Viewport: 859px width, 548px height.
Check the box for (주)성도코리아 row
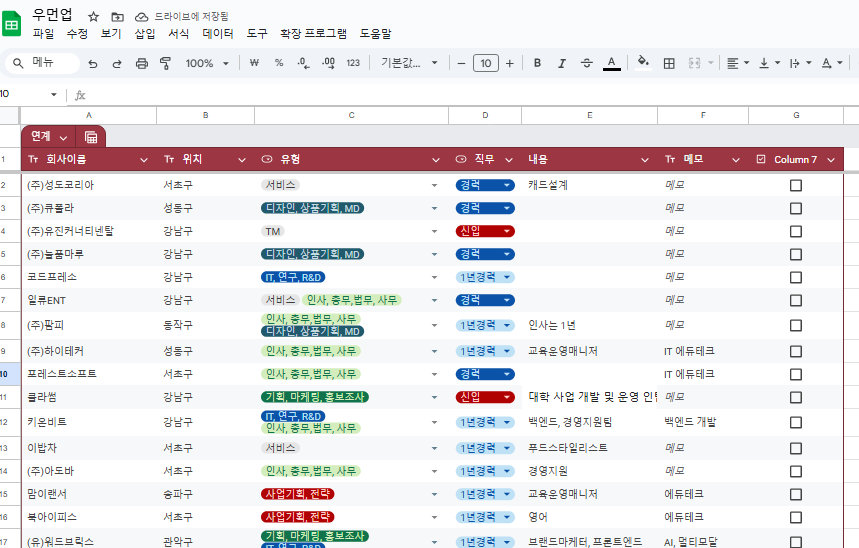click(796, 185)
